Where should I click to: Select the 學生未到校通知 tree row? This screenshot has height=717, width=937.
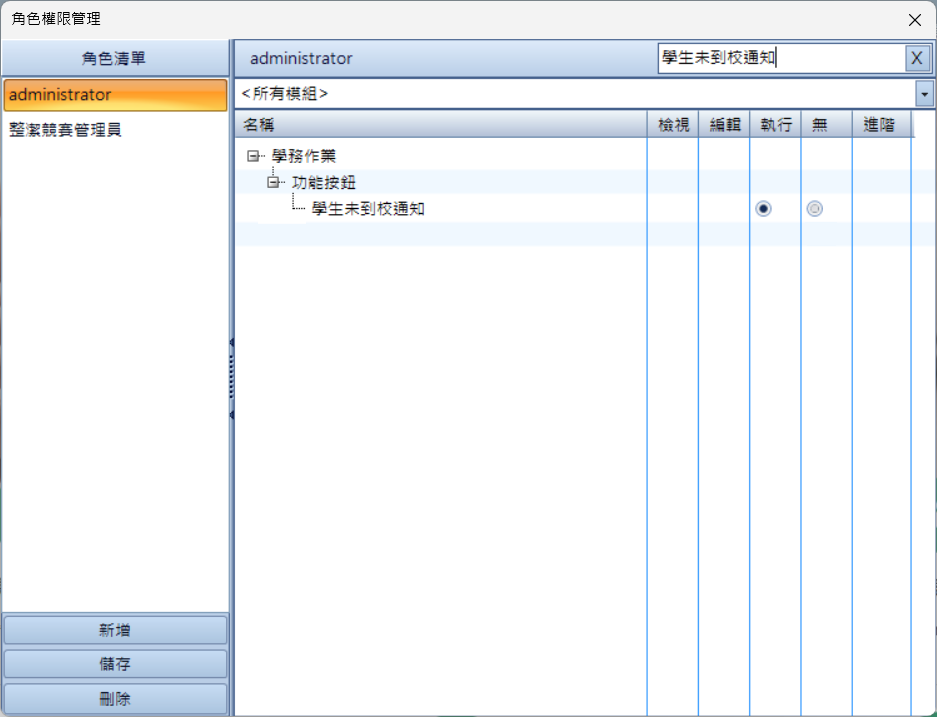point(368,209)
